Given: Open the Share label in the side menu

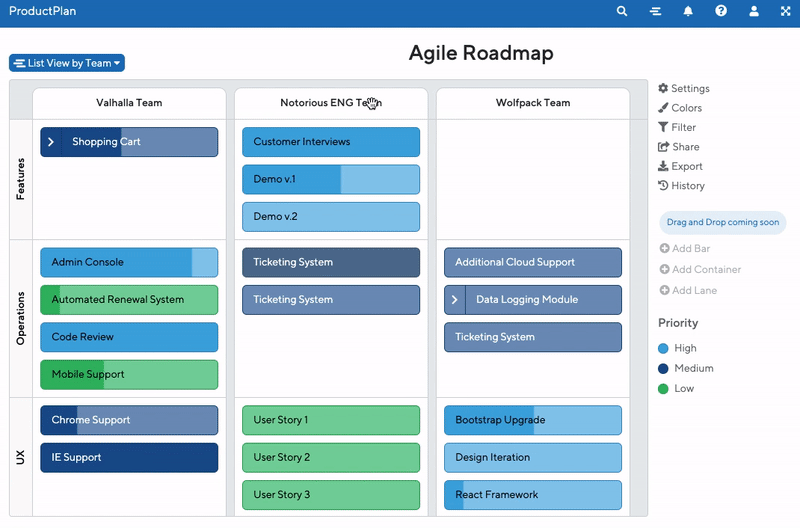Looking at the screenshot, I should (x=686, y=146).
